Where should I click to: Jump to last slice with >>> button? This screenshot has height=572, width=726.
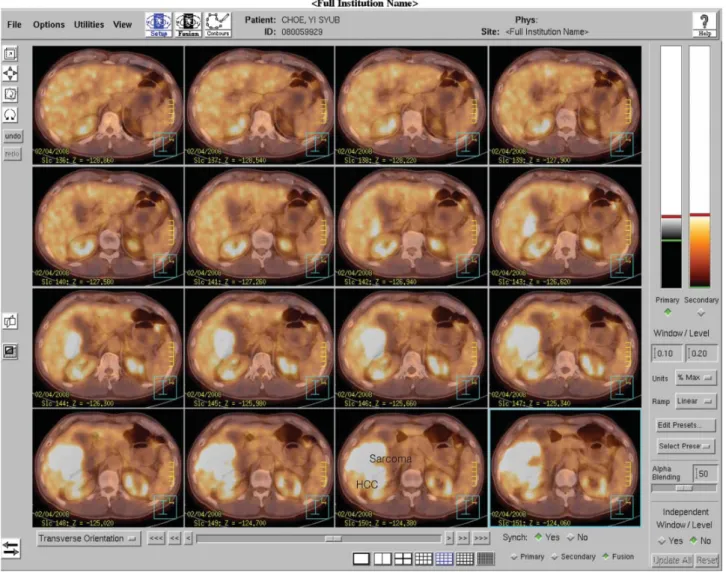(x=481, y=538)
